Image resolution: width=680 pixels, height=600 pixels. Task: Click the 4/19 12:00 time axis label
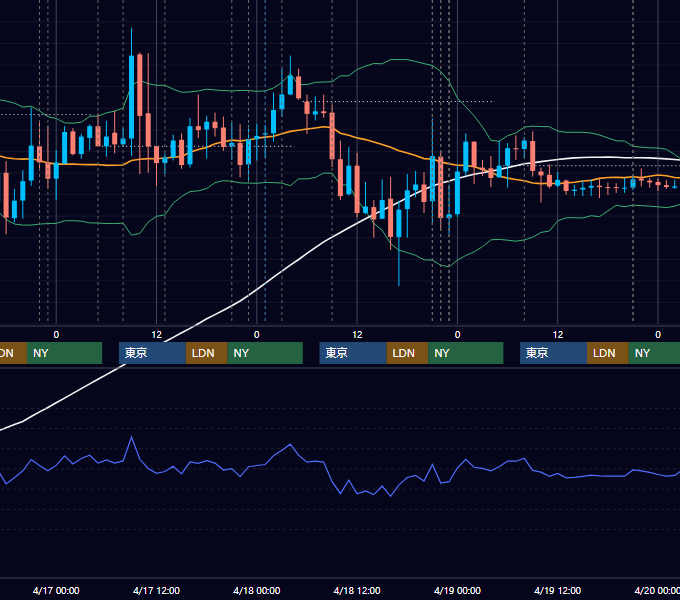tap(557, 590)
